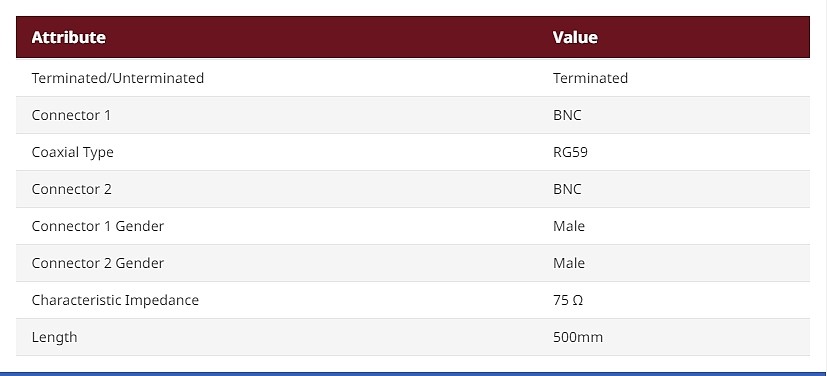
Task: Click the Terminated value cell
Action: 590,78
